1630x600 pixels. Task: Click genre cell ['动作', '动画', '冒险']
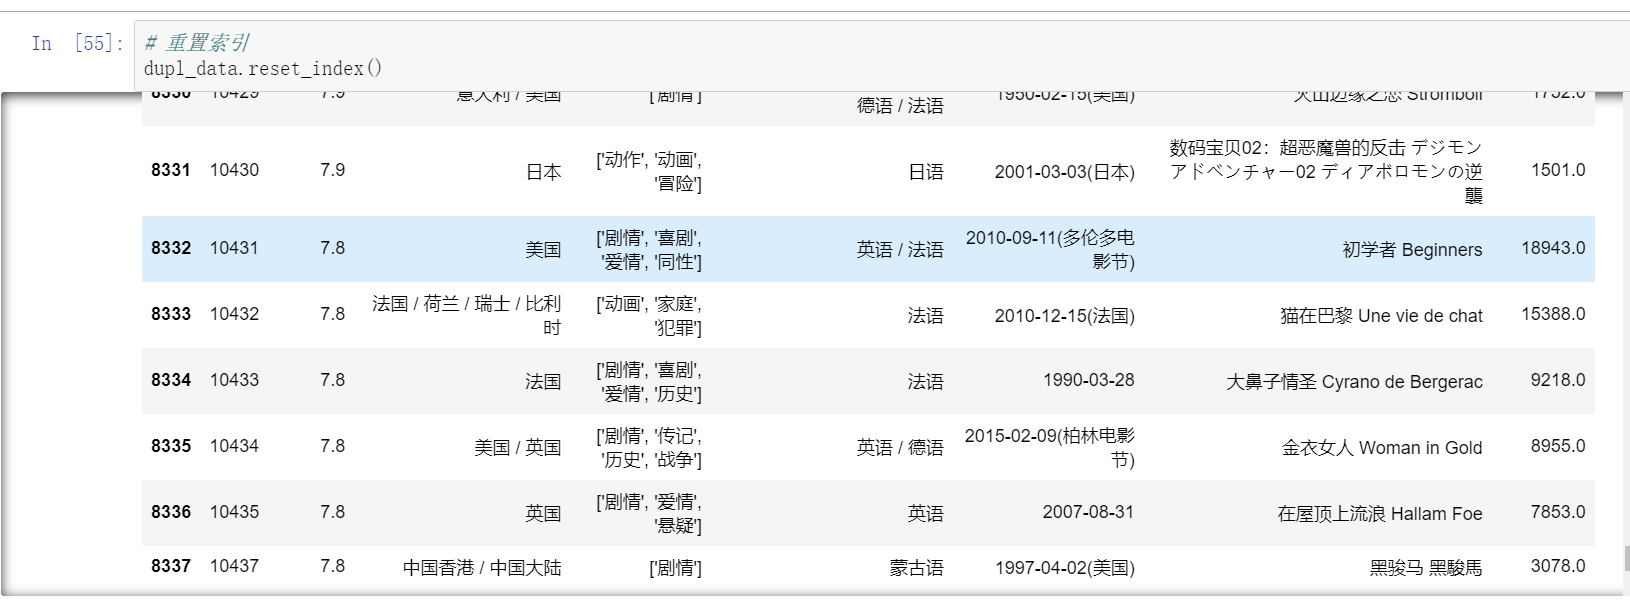[649, 171]
